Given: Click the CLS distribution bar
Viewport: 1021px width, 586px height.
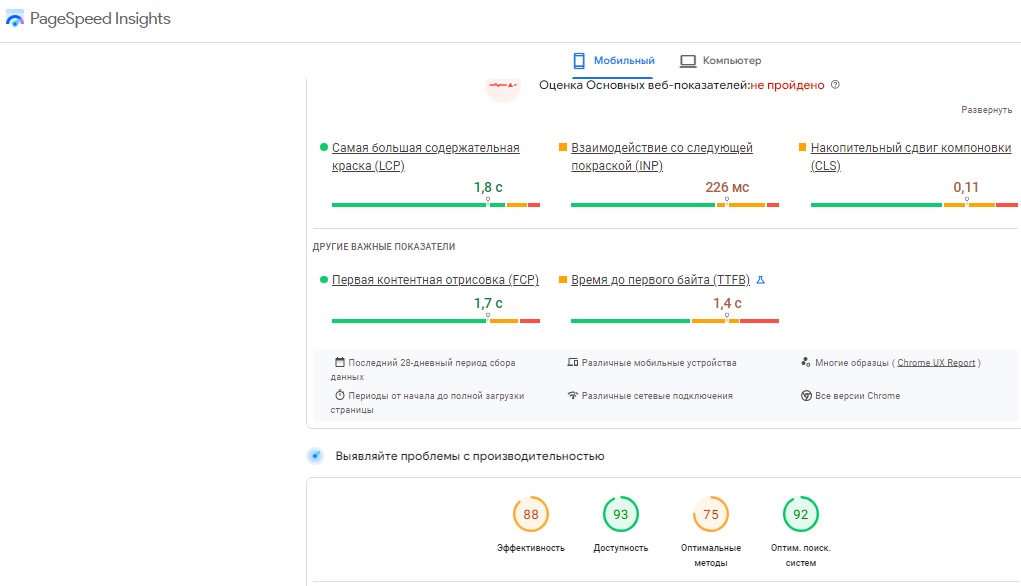Looking at the screenshot, I should point(914,204).
